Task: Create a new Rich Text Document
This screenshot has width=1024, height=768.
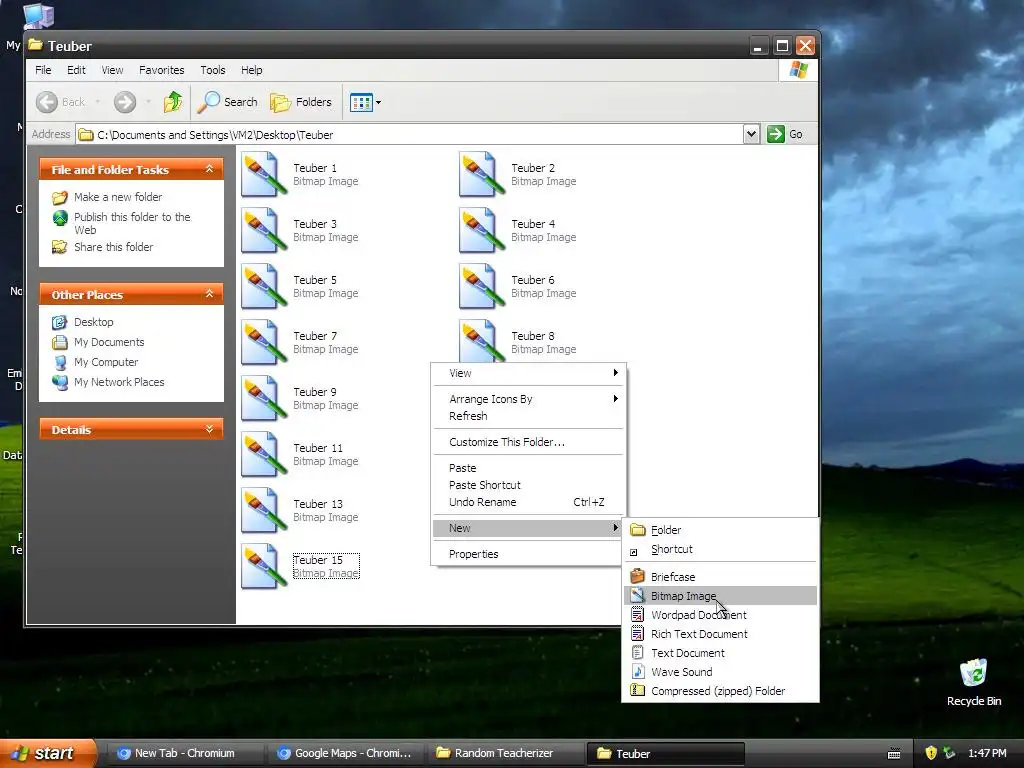Action: (720, 633)
